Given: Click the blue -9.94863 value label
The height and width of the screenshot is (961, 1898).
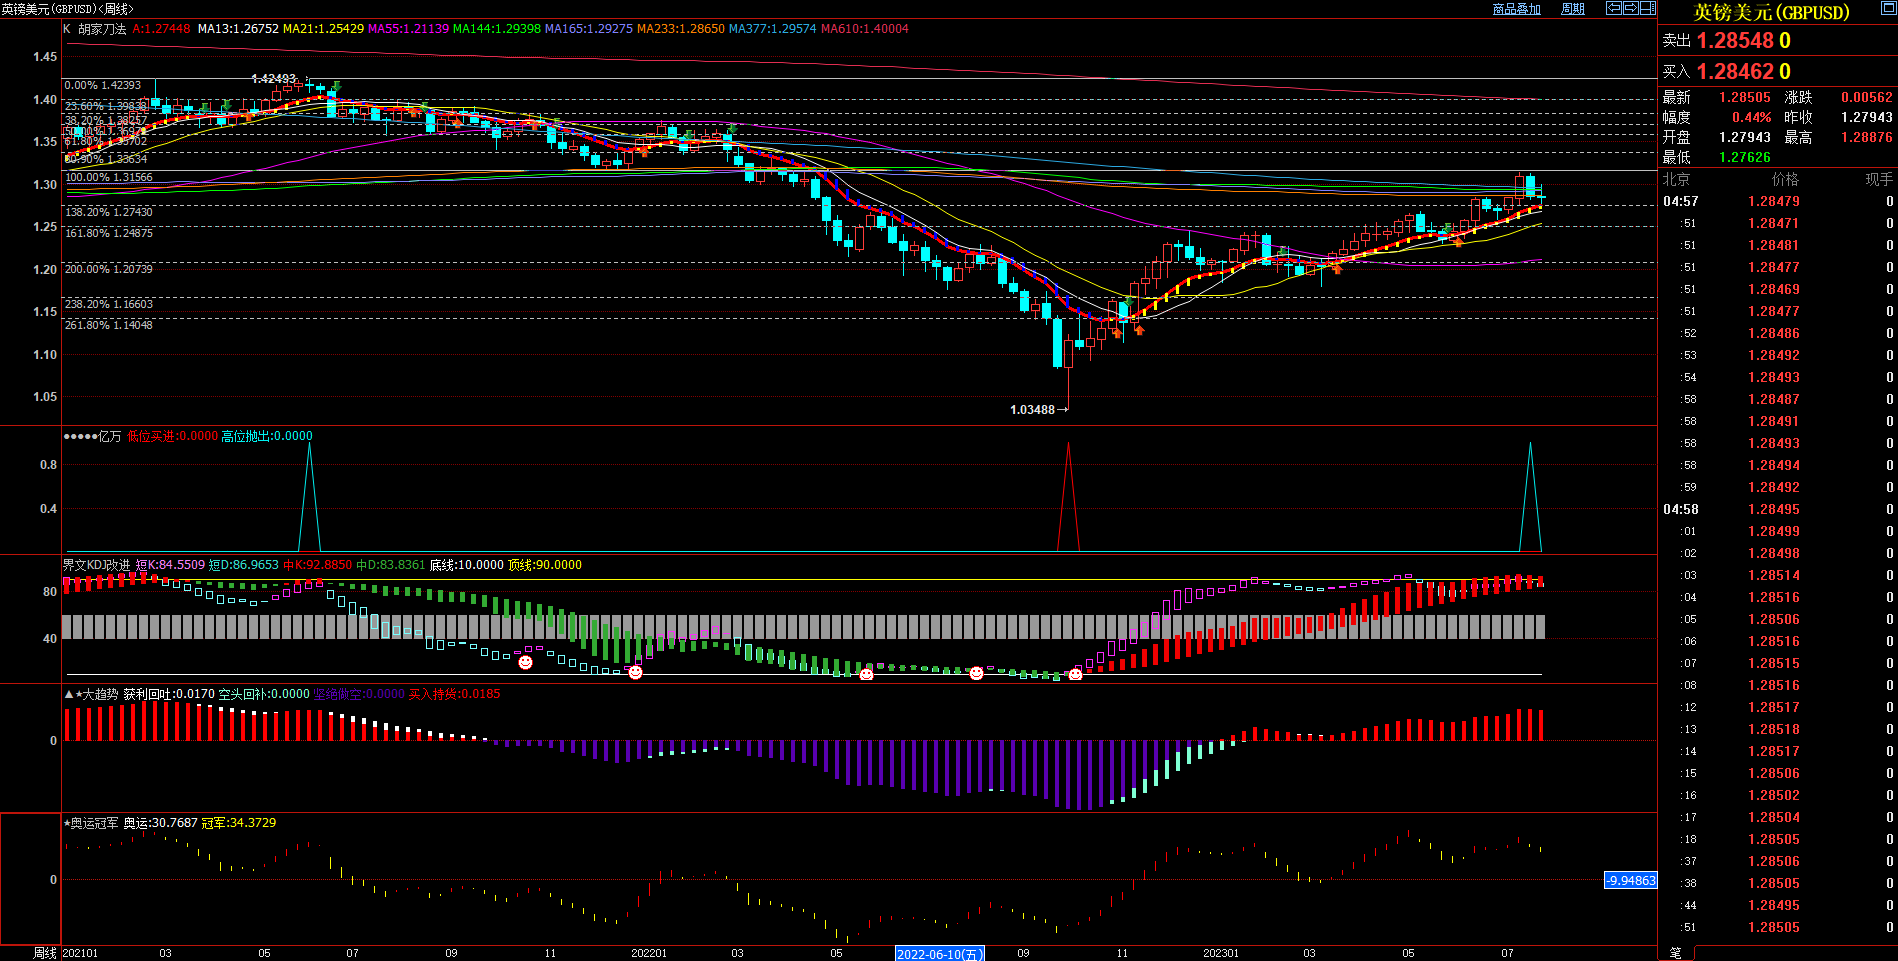Looking at the screenshot, I should 1631,880.
